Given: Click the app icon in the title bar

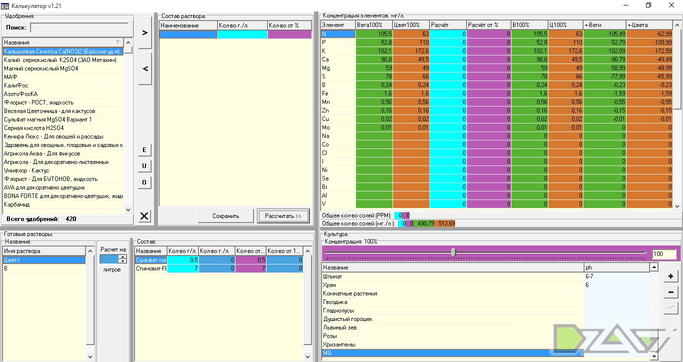Looking at the screenshot, I should pos(5,5).
